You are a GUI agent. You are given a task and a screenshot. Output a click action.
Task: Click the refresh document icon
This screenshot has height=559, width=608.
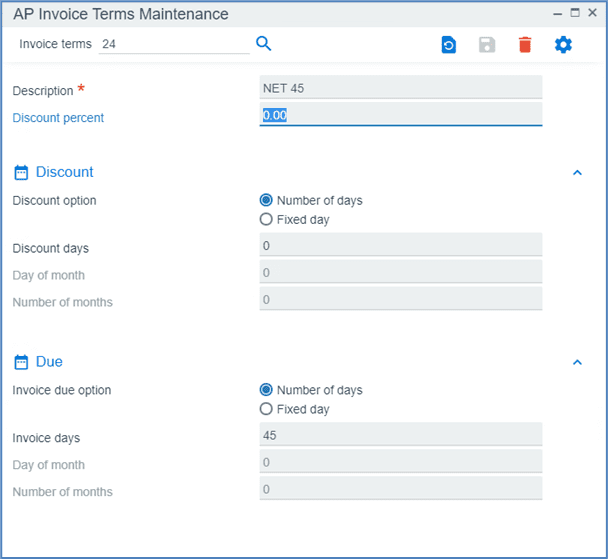coord(449,45)
